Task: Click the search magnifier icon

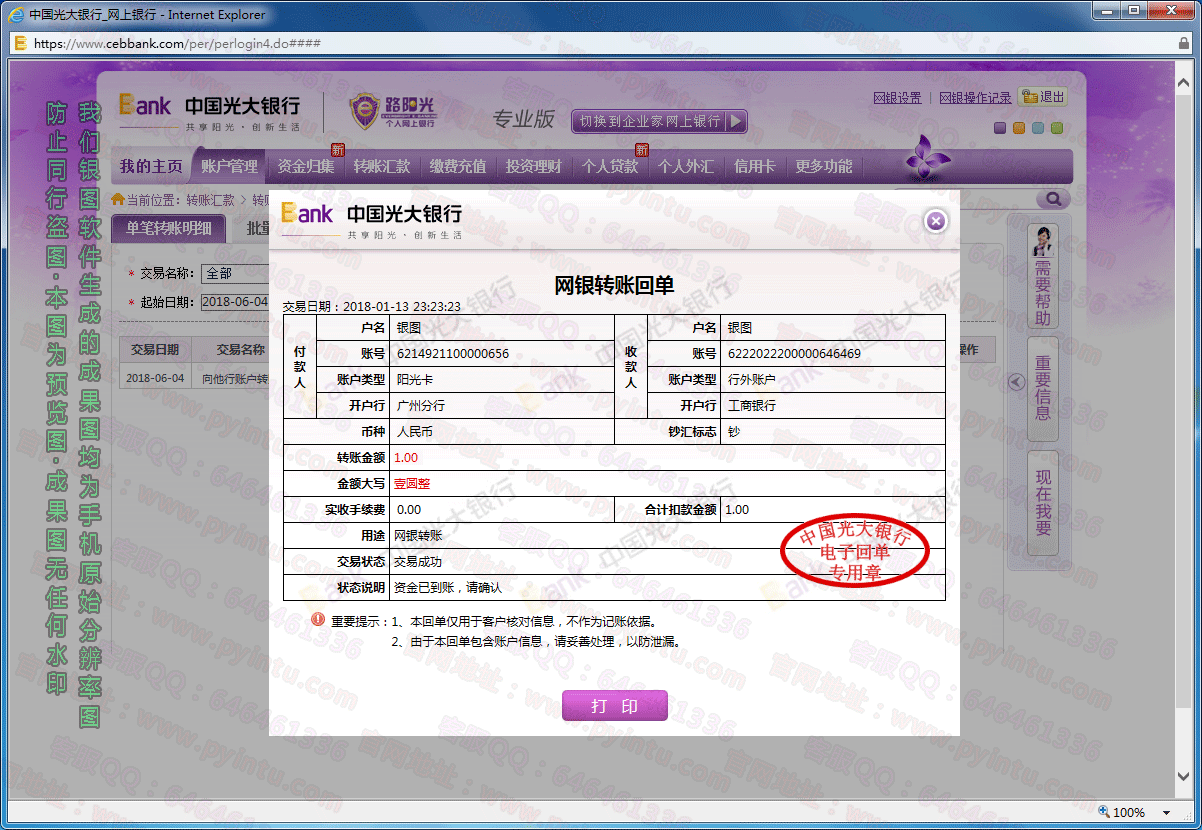Action: click(1052, 200)
